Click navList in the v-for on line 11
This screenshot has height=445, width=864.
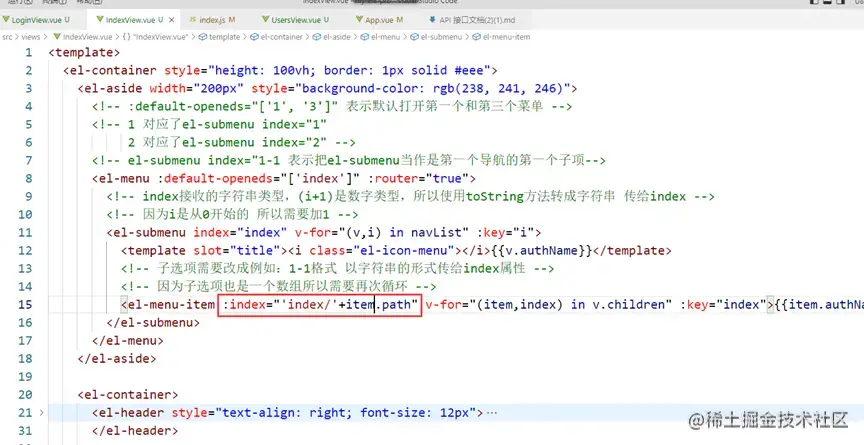(x=437, y=232)
